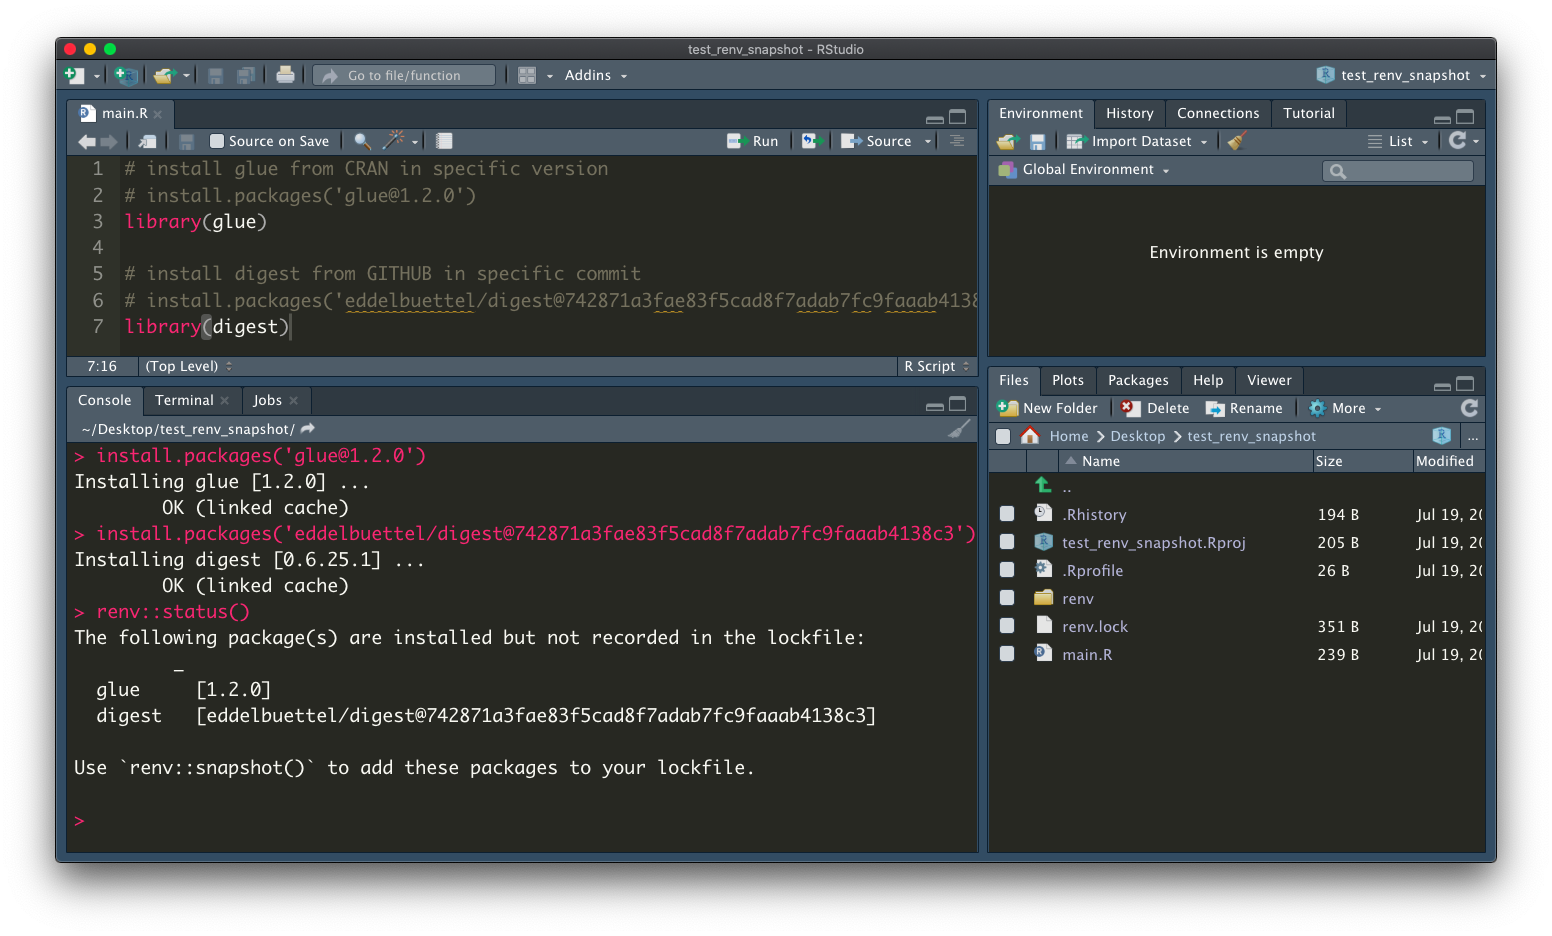The height and width of the screenshot is (936, 1552).
Task: Click the Find/Replace magnifier in editor
Action: tap(362, 141)
